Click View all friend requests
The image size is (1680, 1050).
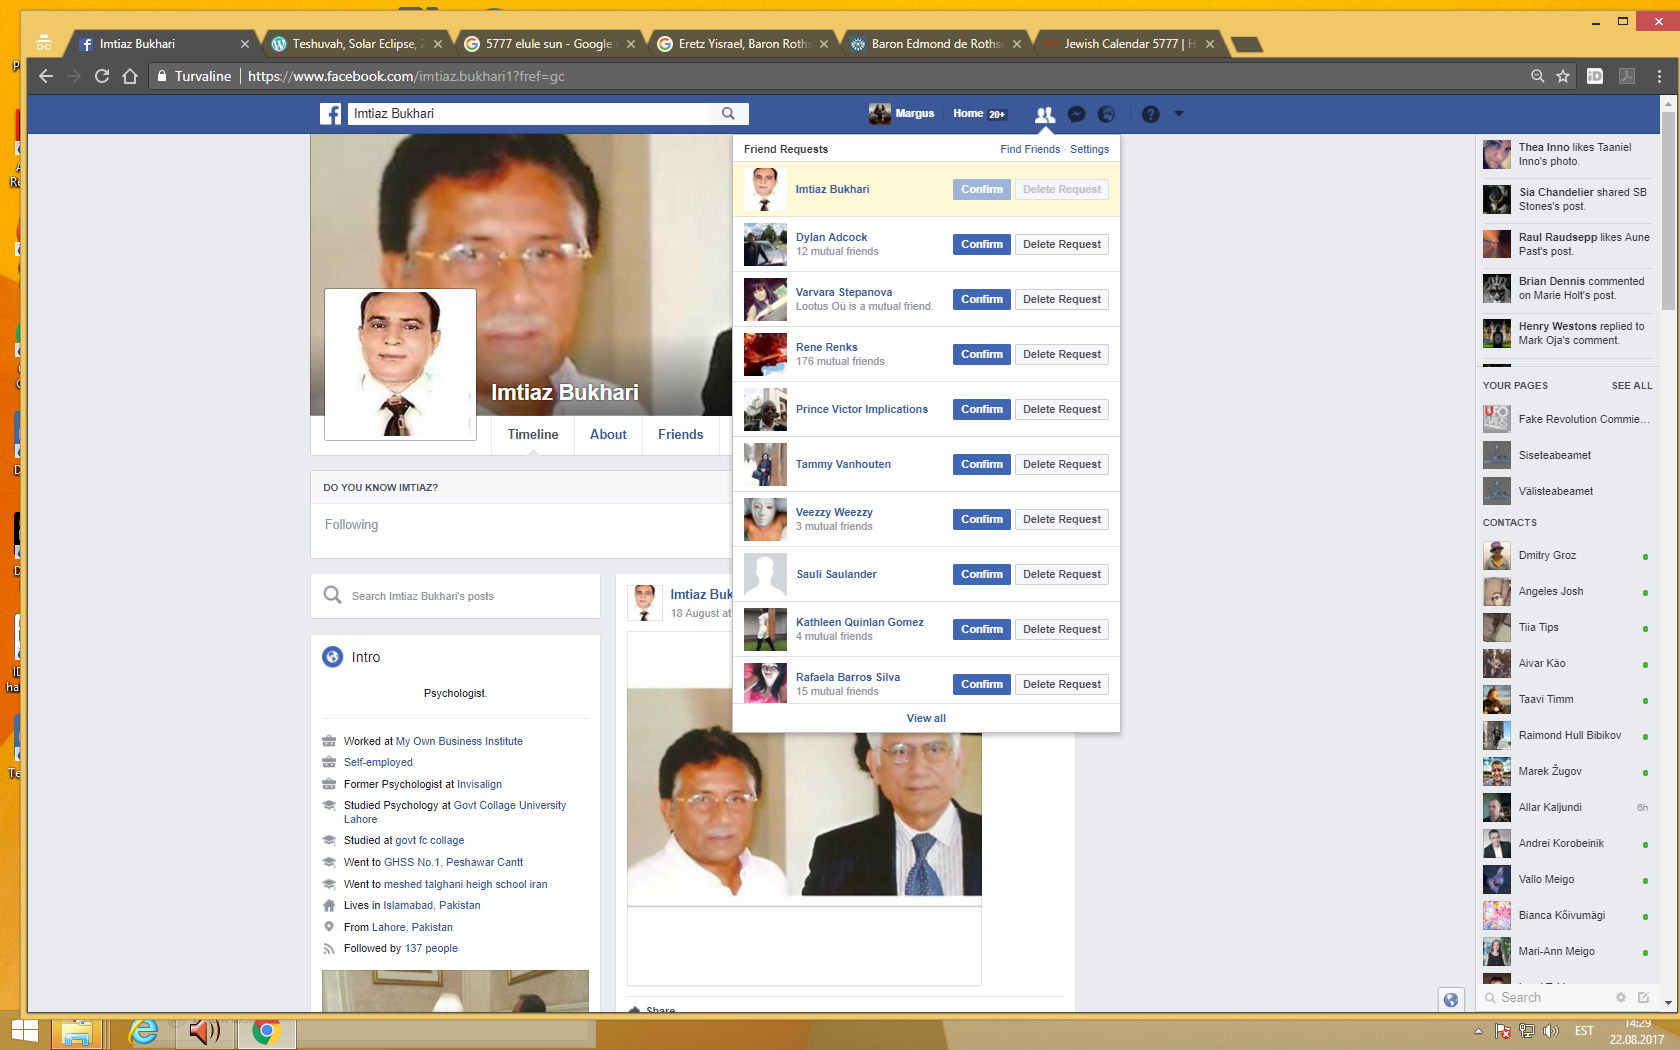[x=926, y=718]
